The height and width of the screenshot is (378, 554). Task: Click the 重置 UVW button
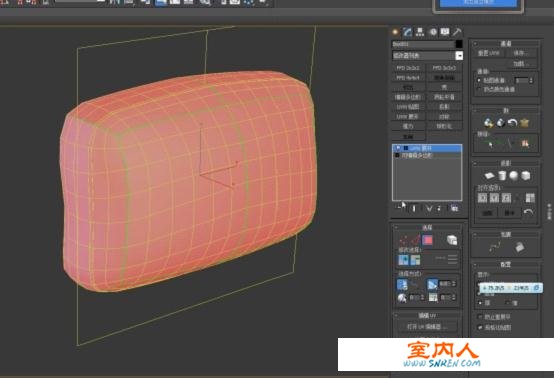pos(489,53)
